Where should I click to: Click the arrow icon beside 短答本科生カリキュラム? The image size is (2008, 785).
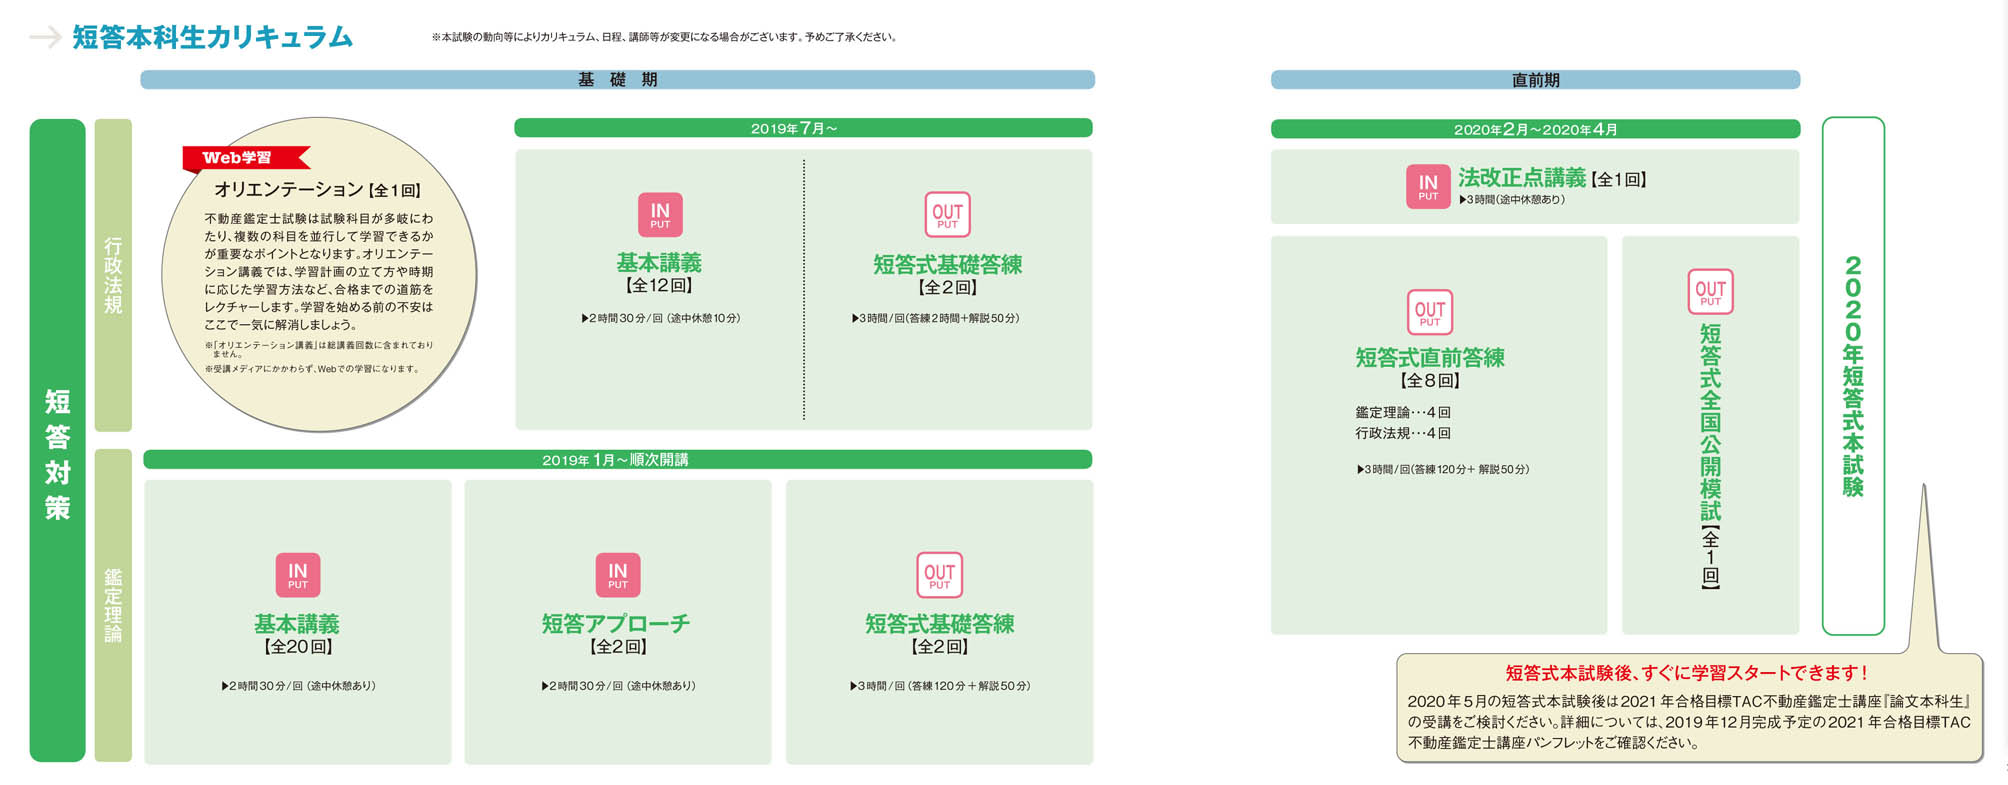[46, 38]
